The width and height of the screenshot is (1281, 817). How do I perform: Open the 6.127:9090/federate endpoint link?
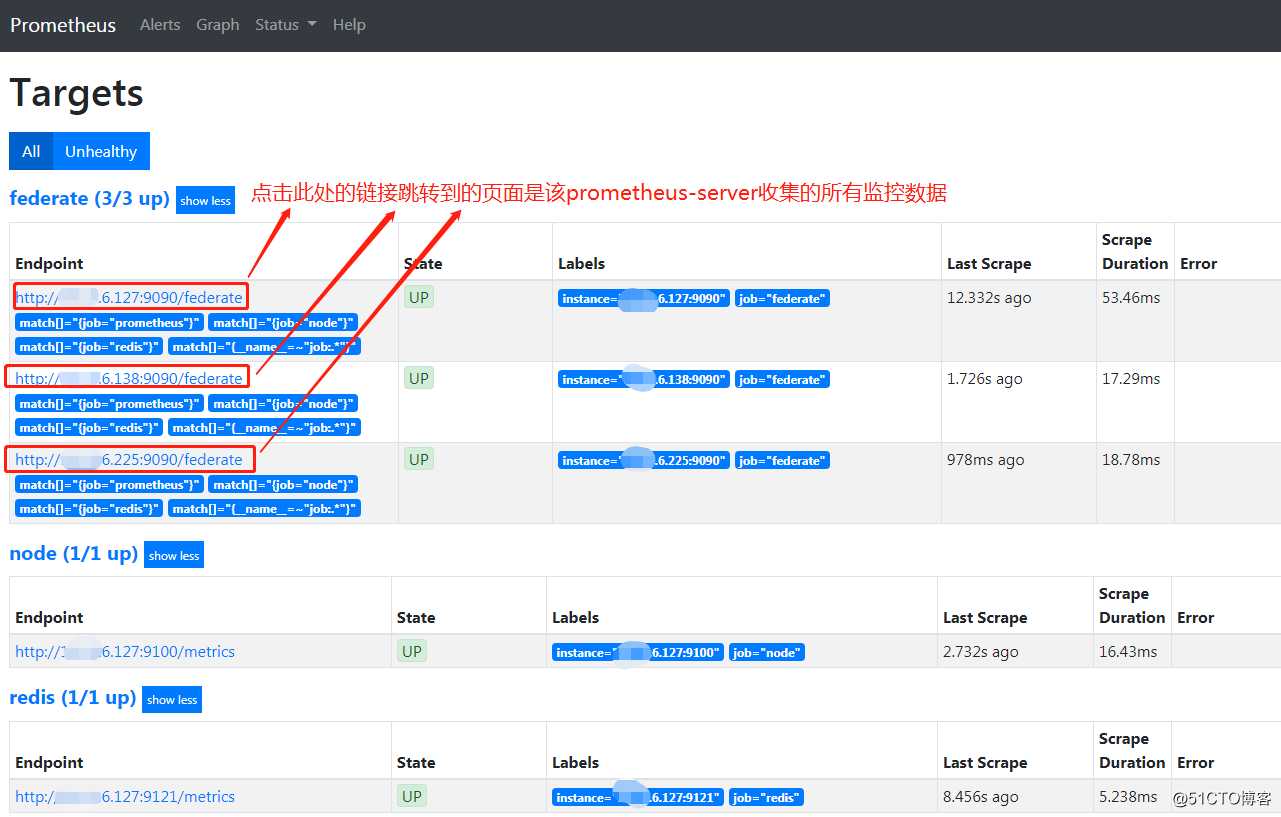click(129, 297)
